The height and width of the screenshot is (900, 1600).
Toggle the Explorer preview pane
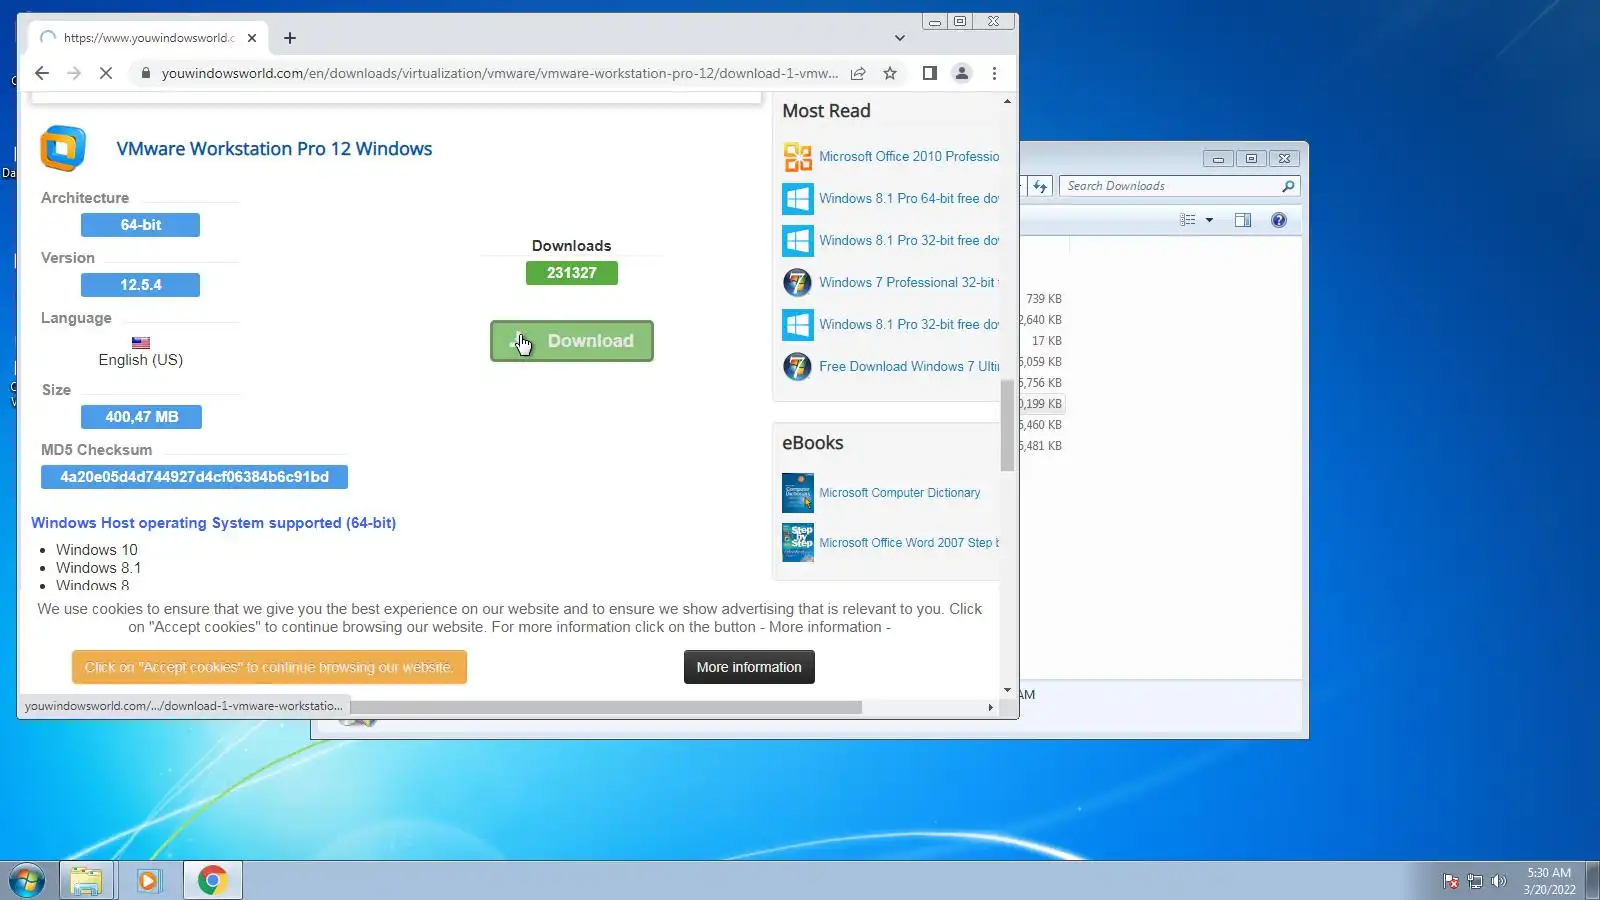pos(1243,220)
